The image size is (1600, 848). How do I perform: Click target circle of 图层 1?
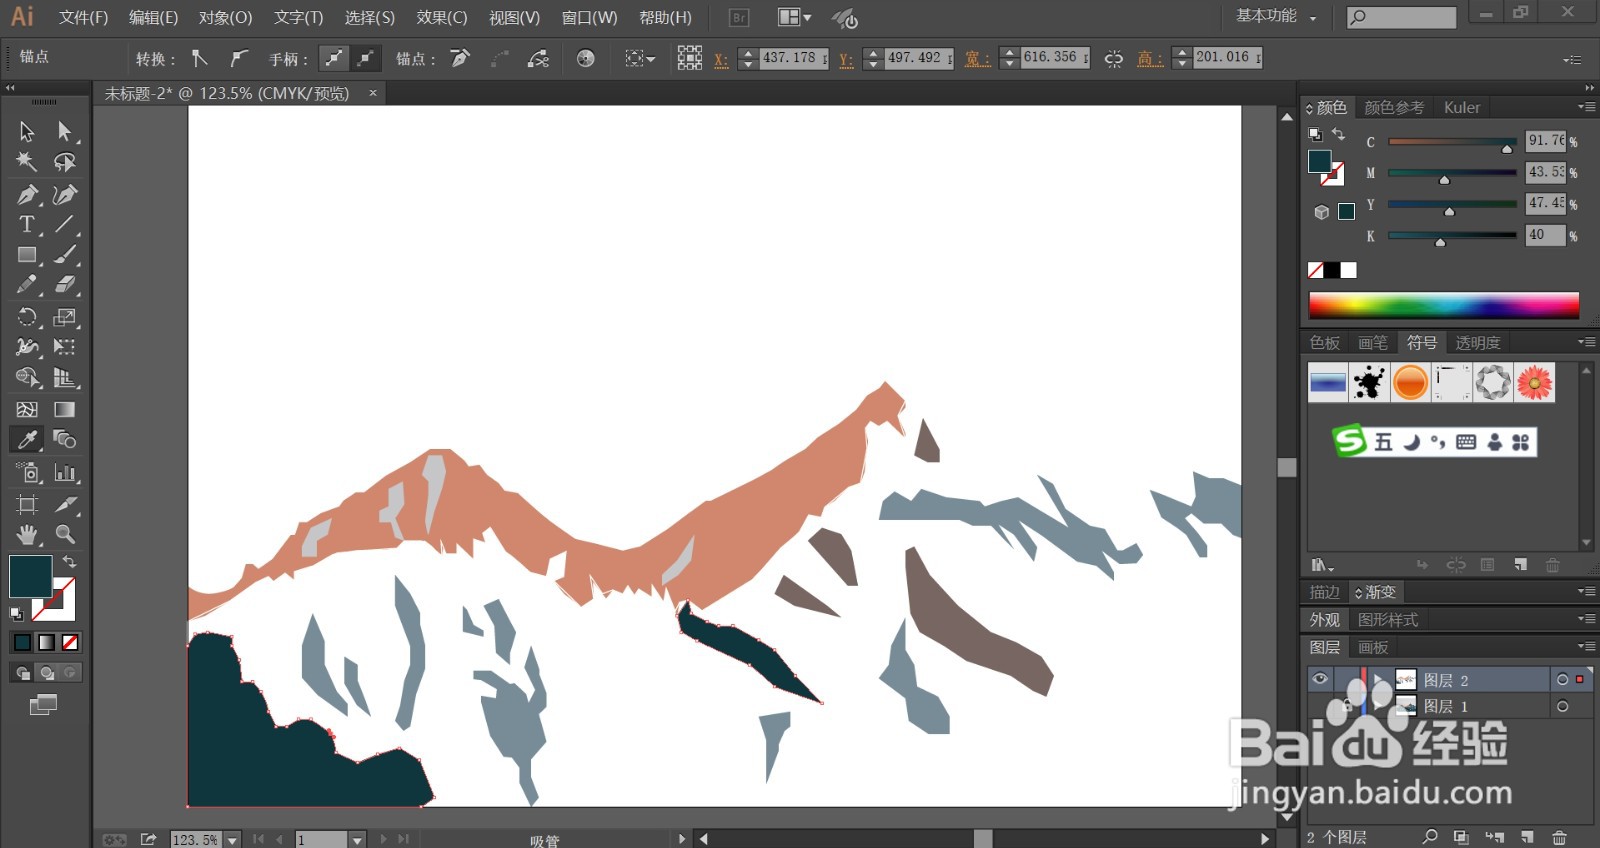pyautogui.click(x=1562, y=706)
